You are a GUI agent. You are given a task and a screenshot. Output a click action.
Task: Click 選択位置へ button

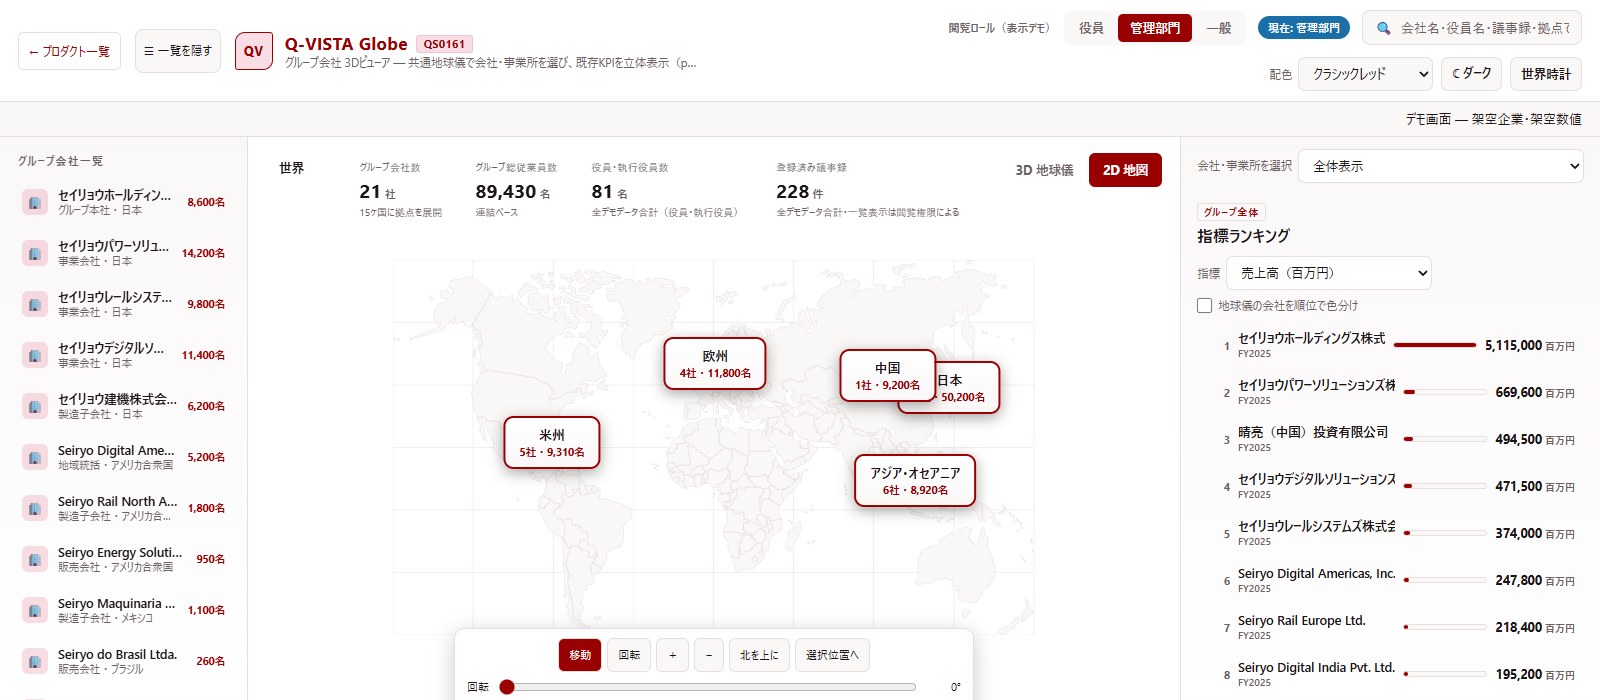[x=832, y=655]
